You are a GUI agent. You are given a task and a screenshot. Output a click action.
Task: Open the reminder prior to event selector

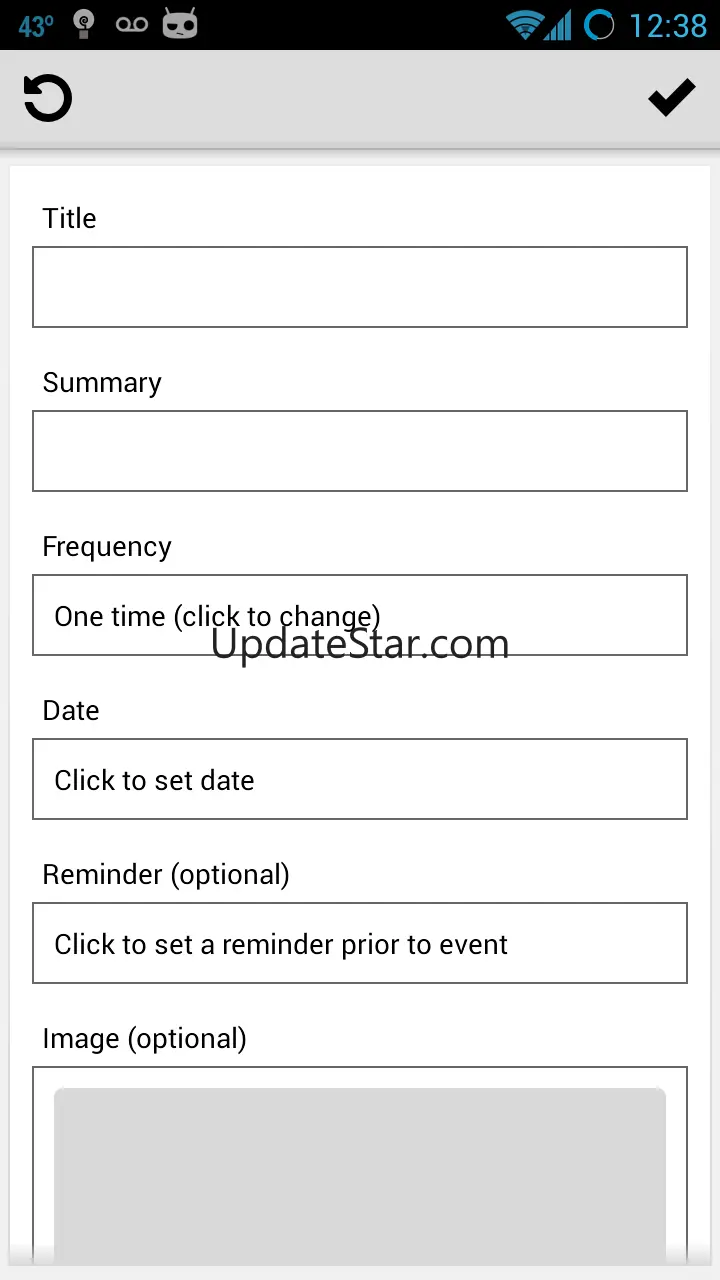[x=360, y=943]
